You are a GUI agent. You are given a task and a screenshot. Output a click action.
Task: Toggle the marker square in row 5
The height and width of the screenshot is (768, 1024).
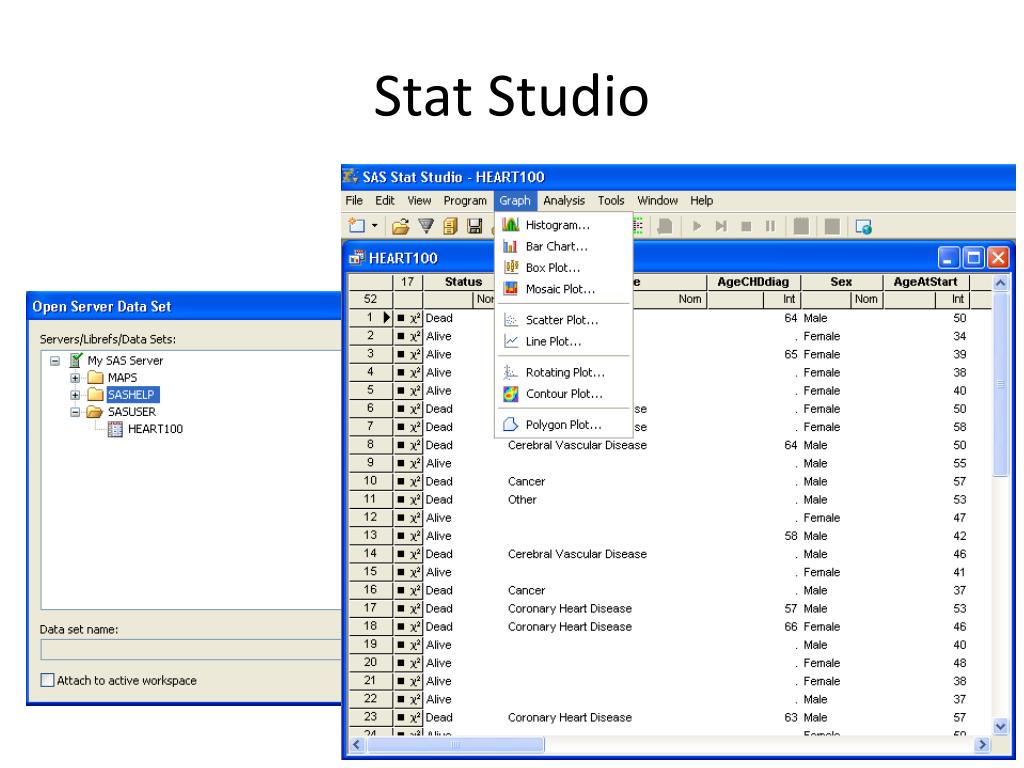400,391
